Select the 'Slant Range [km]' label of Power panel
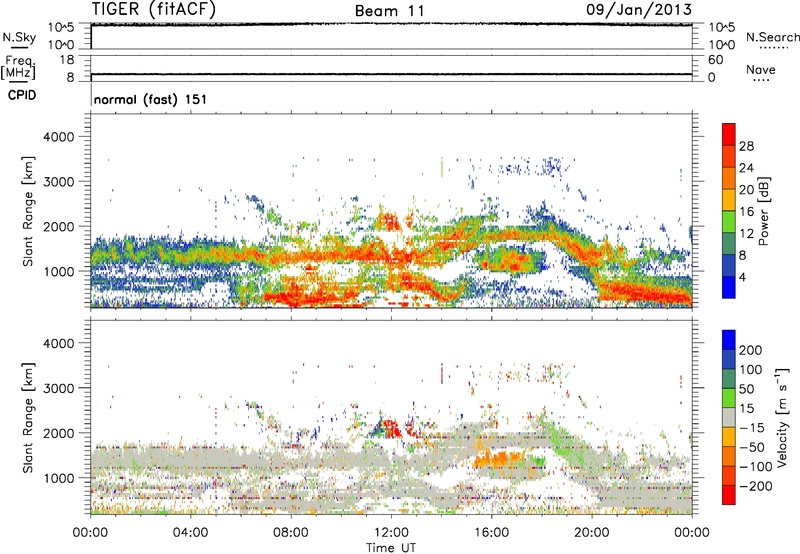The height and width of the screenshot is (554, 800). pos(28,211)
